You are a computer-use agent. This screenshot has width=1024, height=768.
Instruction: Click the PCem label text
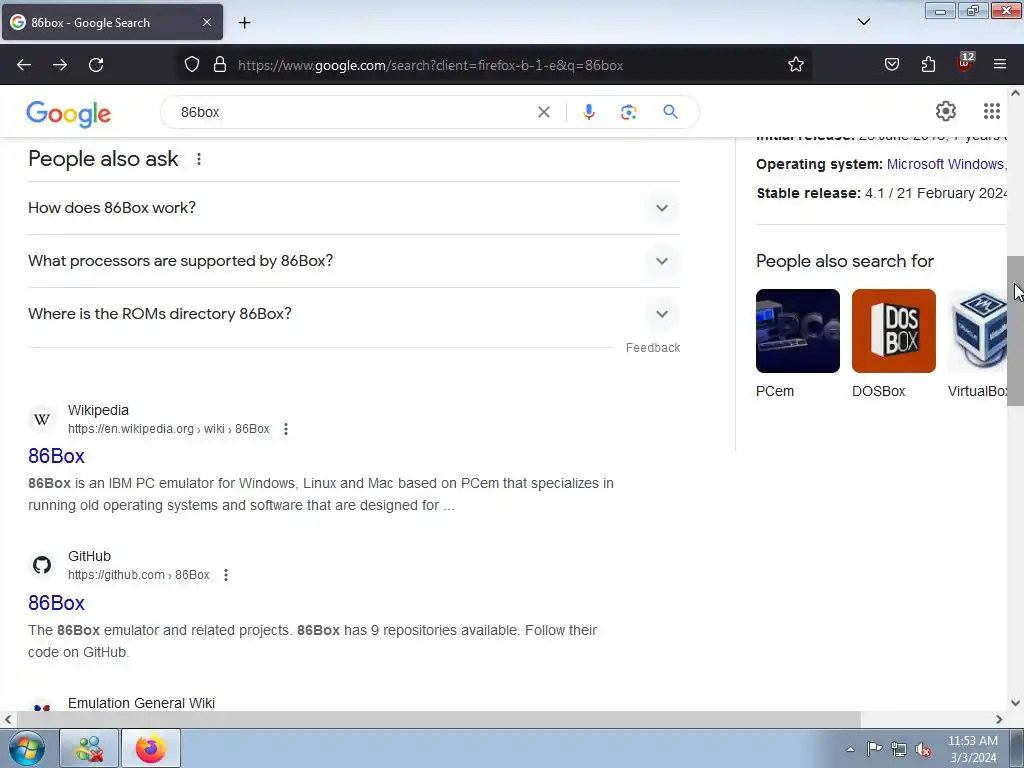pyautogui.click(x=775, y=391)
